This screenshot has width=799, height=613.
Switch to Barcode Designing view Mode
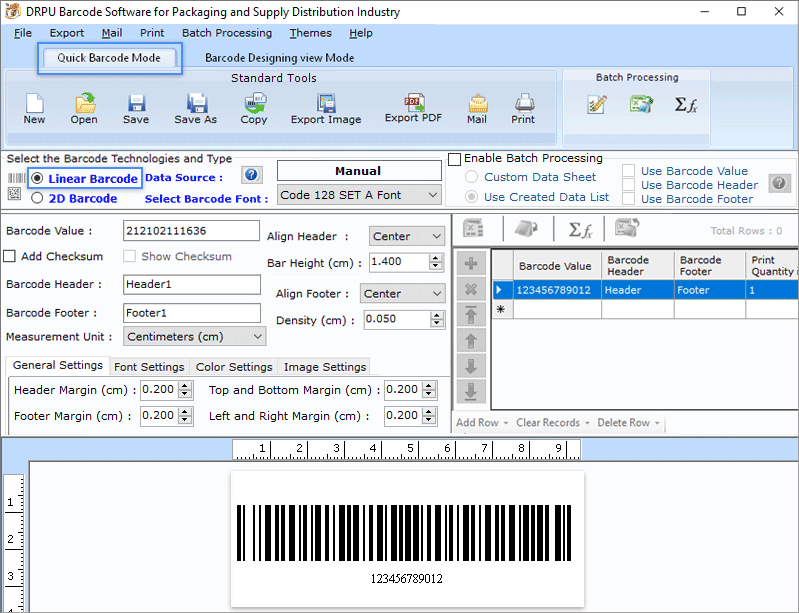(x=279, y=58)
